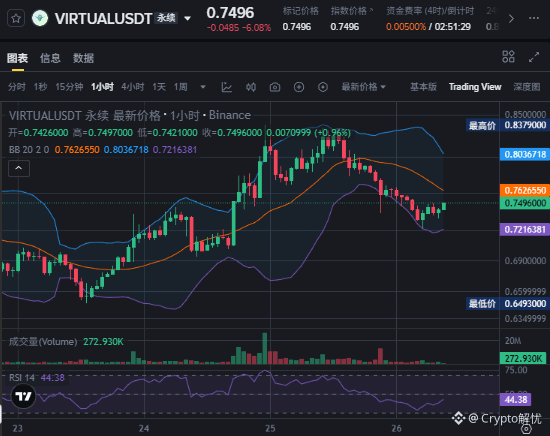
Task: Click the 标记价格 mark price label
Action: point(301,11)
